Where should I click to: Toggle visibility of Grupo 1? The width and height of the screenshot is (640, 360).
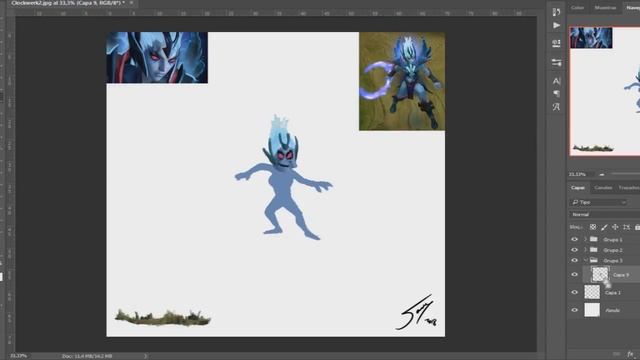click(575, 239)
